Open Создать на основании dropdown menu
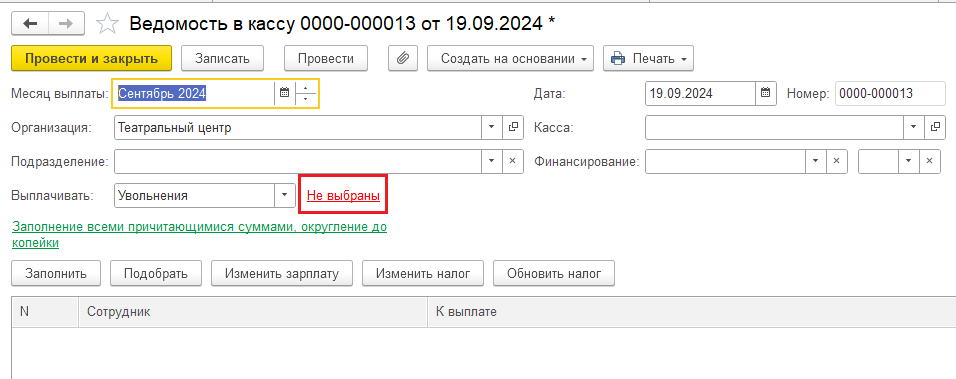The height and width of the screenshot is (379, 956). click(510, 59)
